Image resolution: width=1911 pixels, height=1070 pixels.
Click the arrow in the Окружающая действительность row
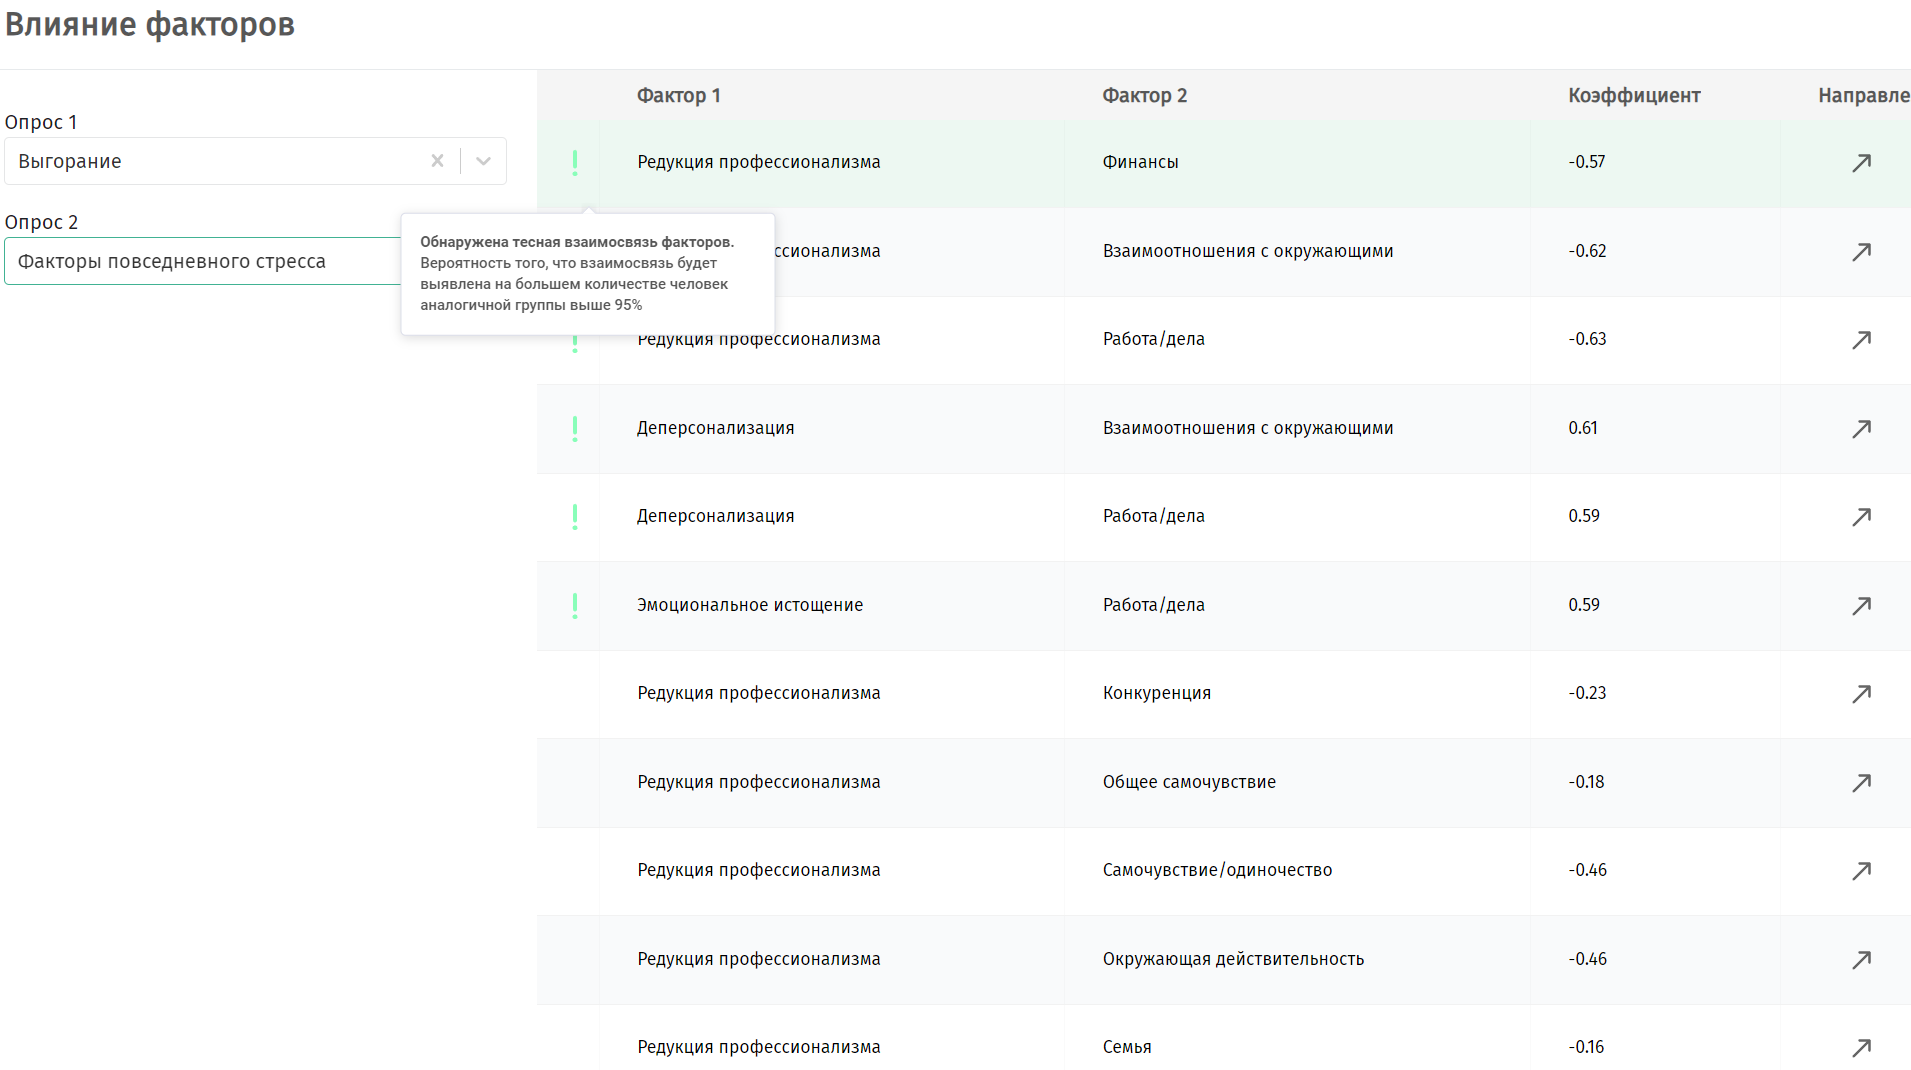[1861, 960]
